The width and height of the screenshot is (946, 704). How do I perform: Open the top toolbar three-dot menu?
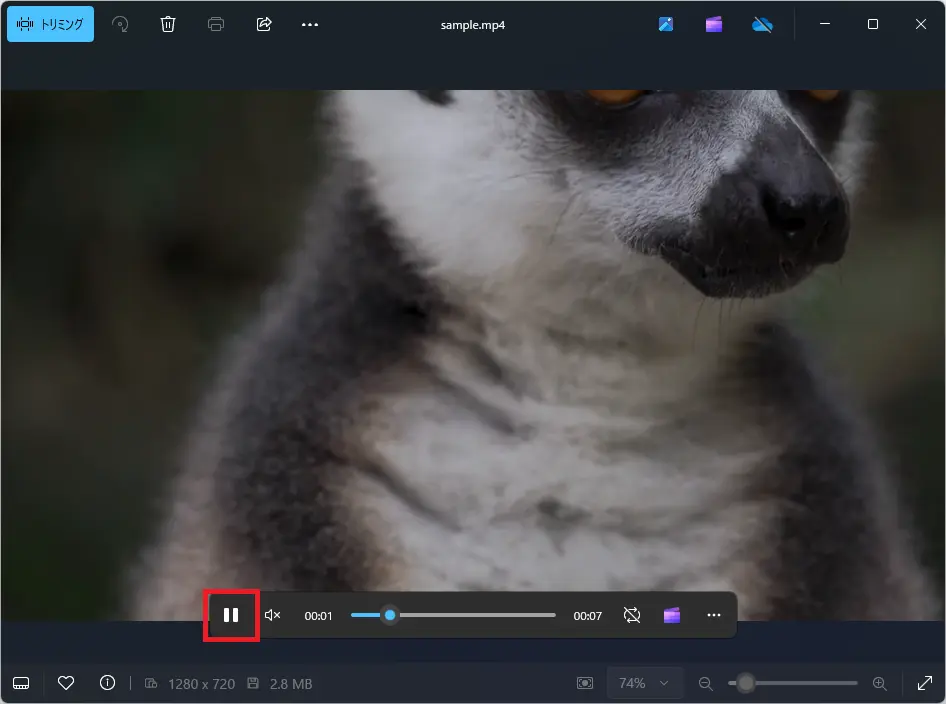click(310, 24)
